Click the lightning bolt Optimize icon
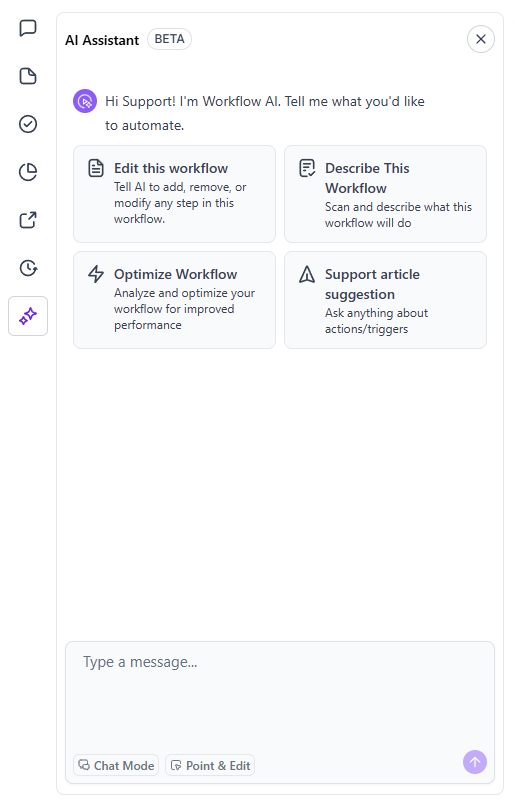 pos(96,274)
